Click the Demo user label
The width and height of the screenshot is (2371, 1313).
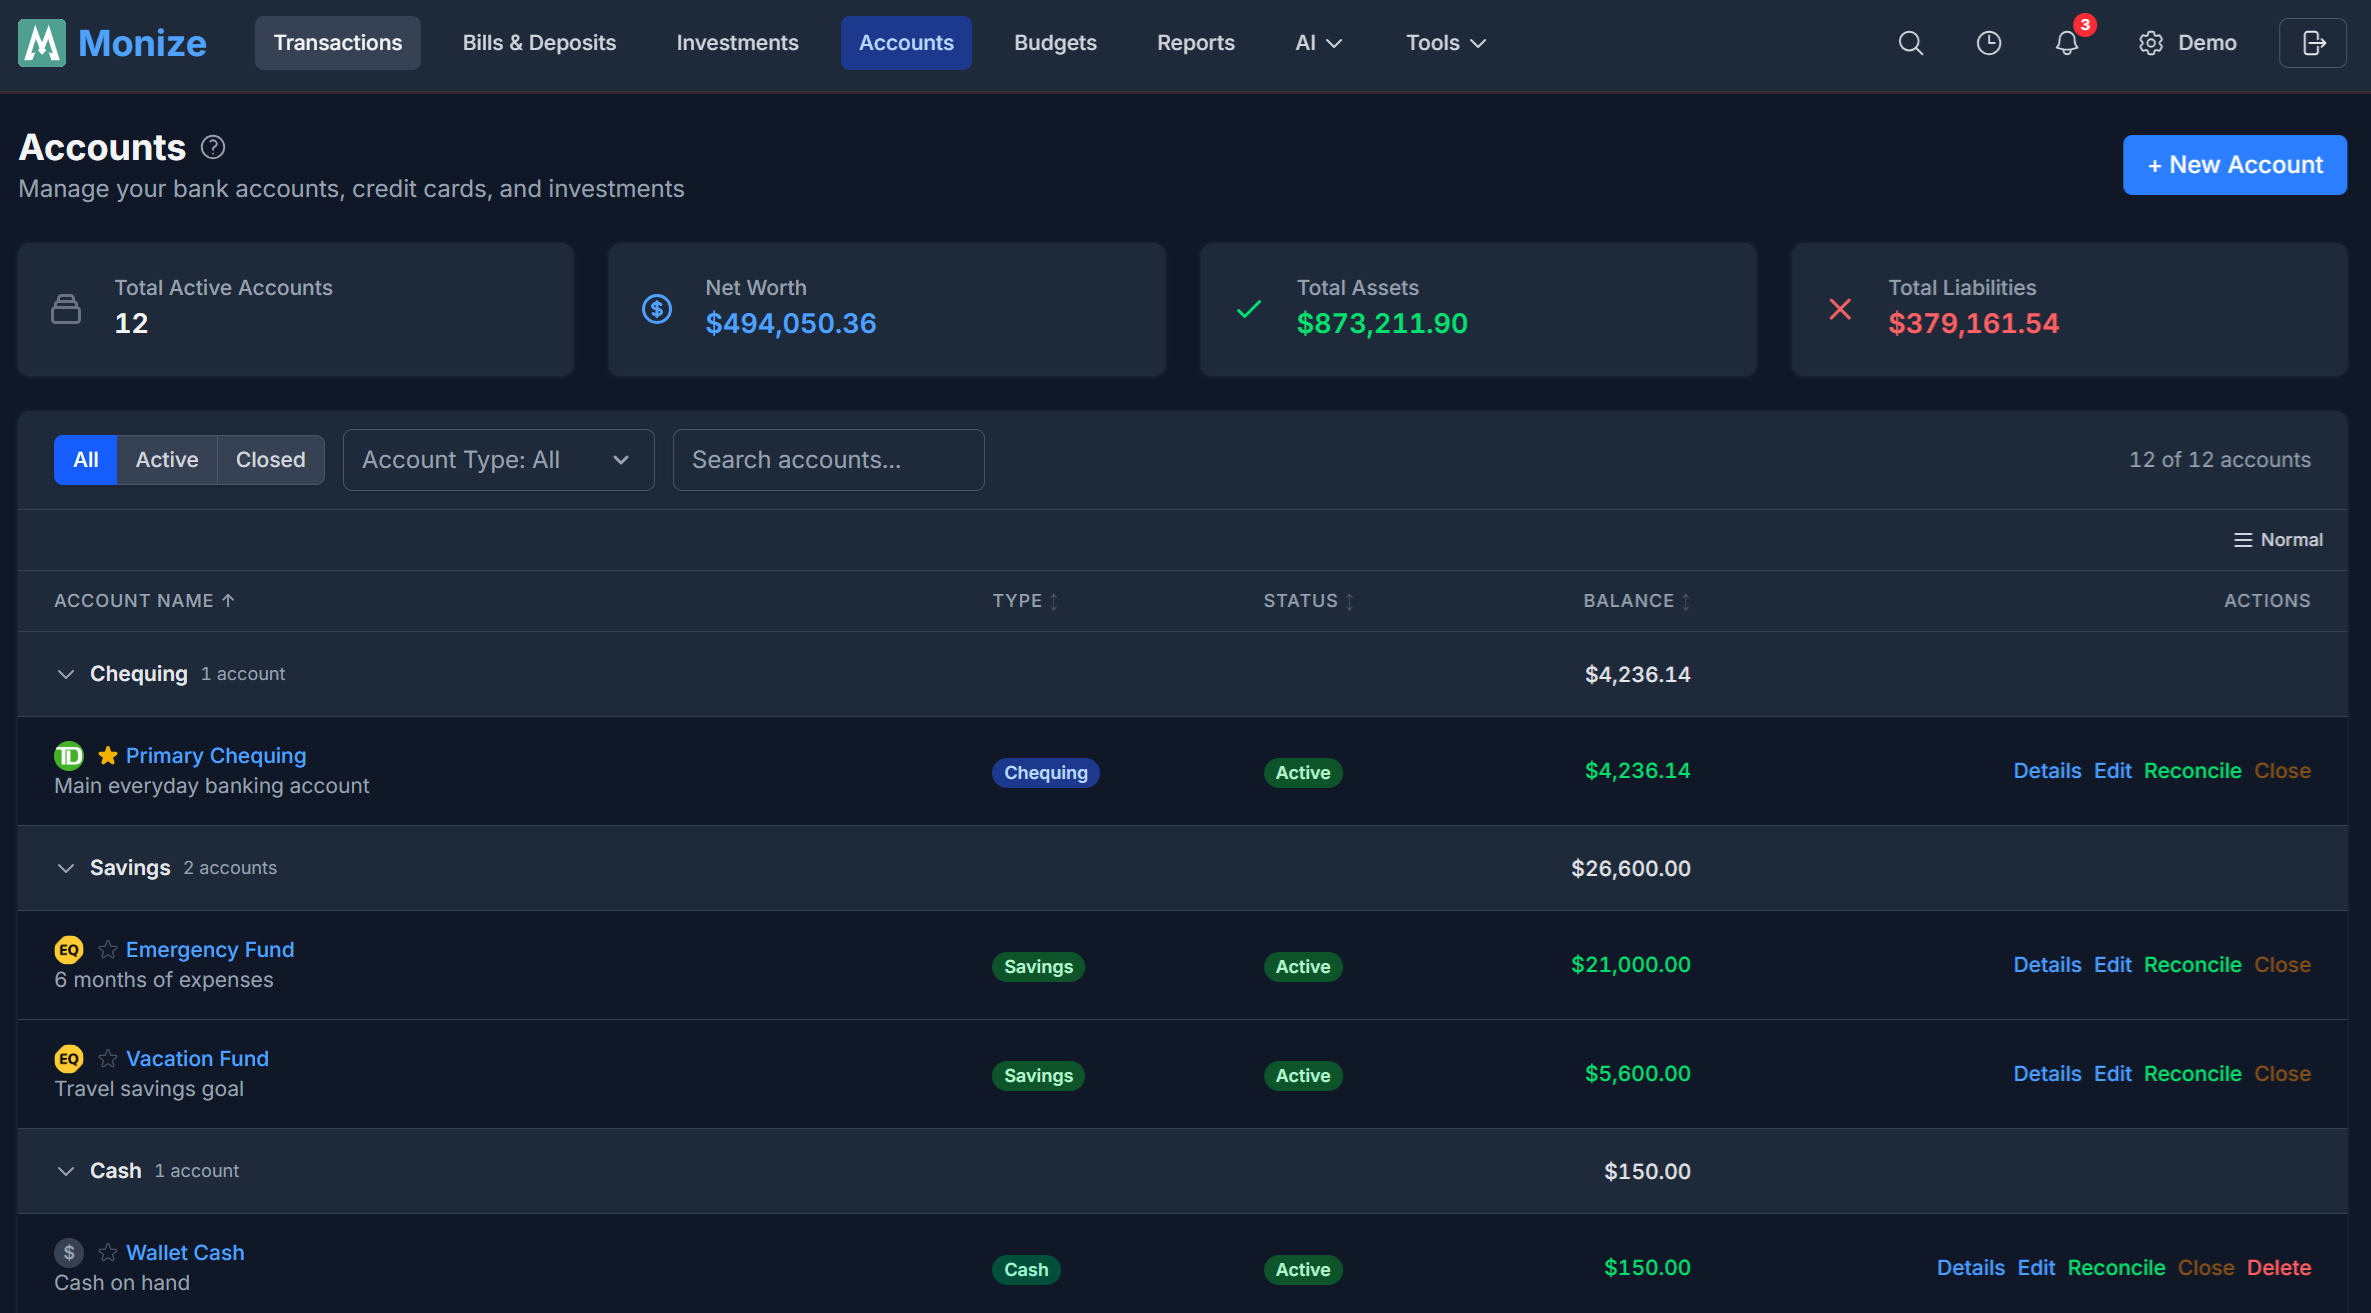2207,43
